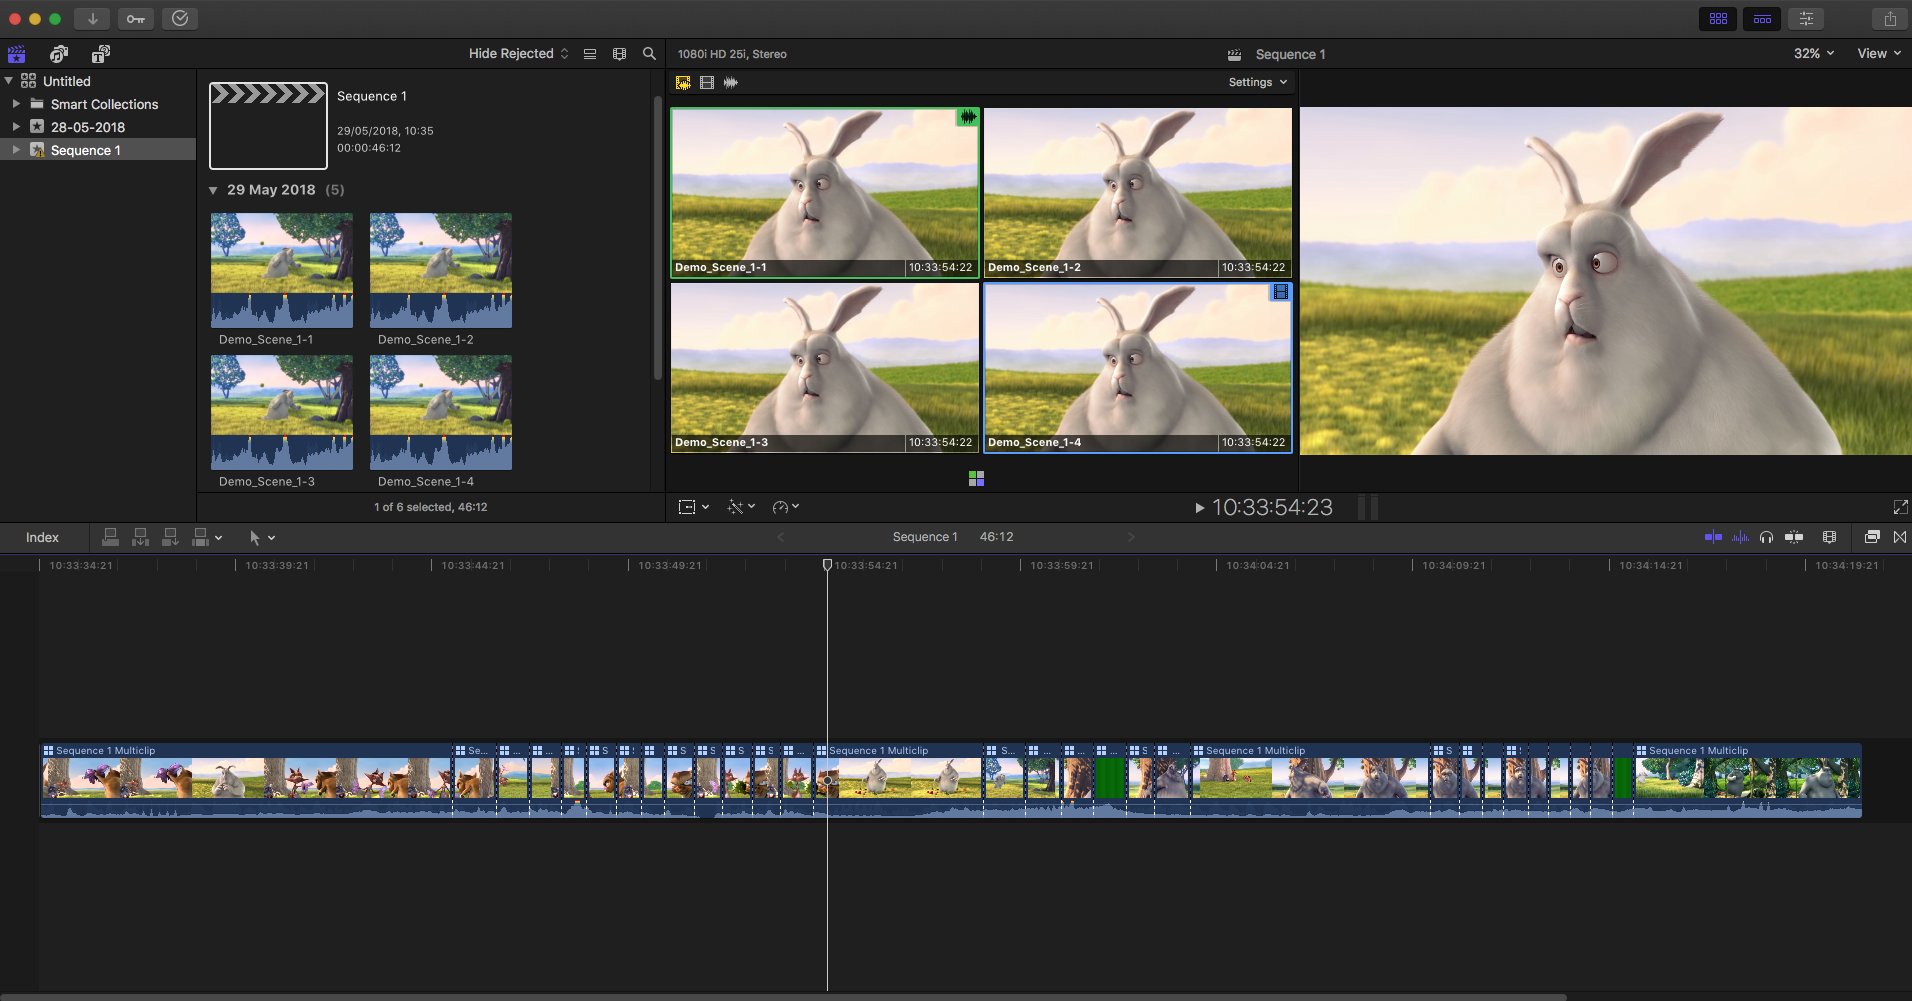This screenshot has width=1912, height=1001.
Task: Collapse the Untitled library
Action: [9, 81]
